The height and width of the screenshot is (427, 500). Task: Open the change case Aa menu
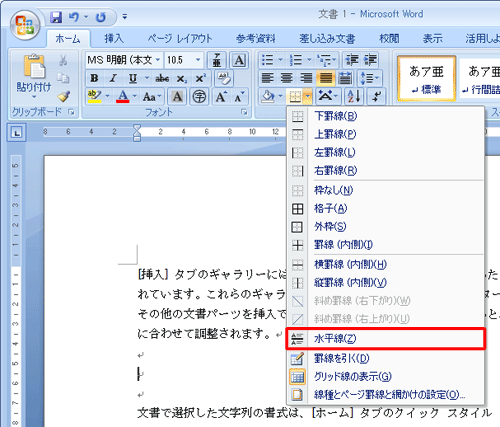pyautogui.click(x=152, y=97)
